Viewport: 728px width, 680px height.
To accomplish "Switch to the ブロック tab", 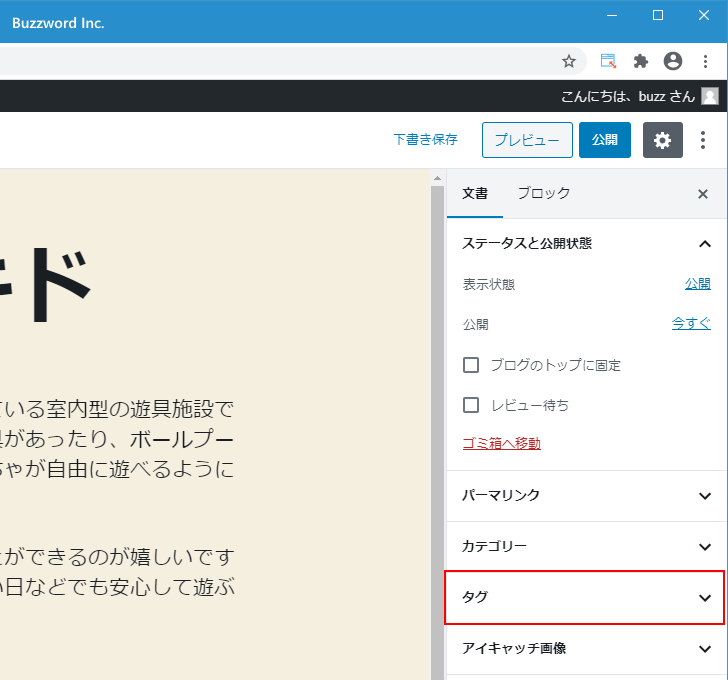I will click(x=544, y=194).
